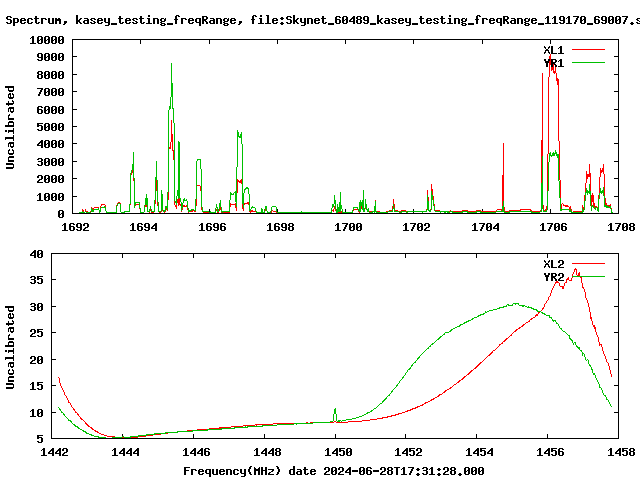Click the Frequency(MHz) date label
Screen dimensions: 640x480
pos(333,471)
